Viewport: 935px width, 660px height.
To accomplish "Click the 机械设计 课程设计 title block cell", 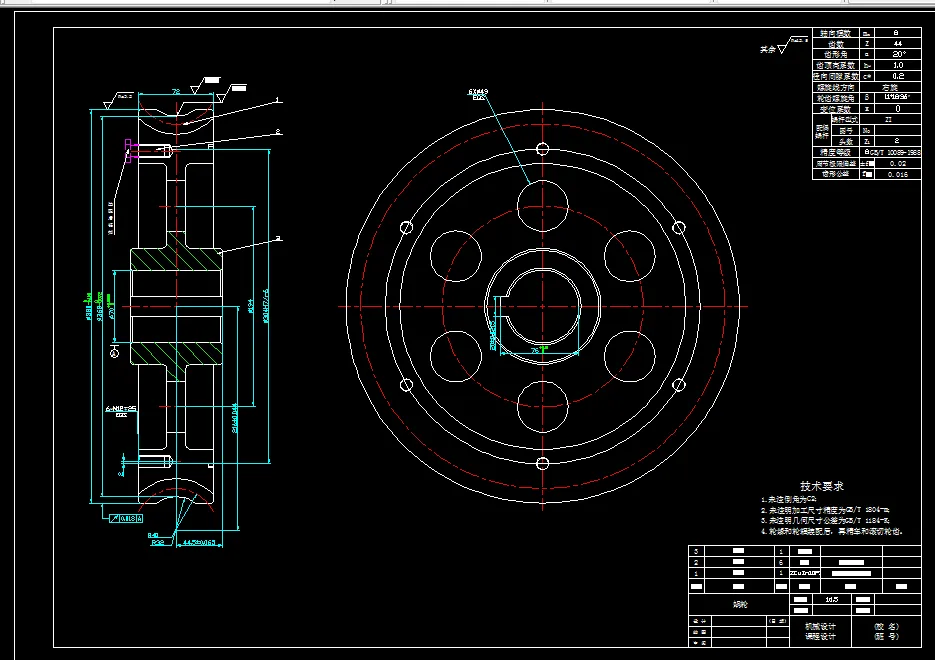I will (x=821, y=631).
